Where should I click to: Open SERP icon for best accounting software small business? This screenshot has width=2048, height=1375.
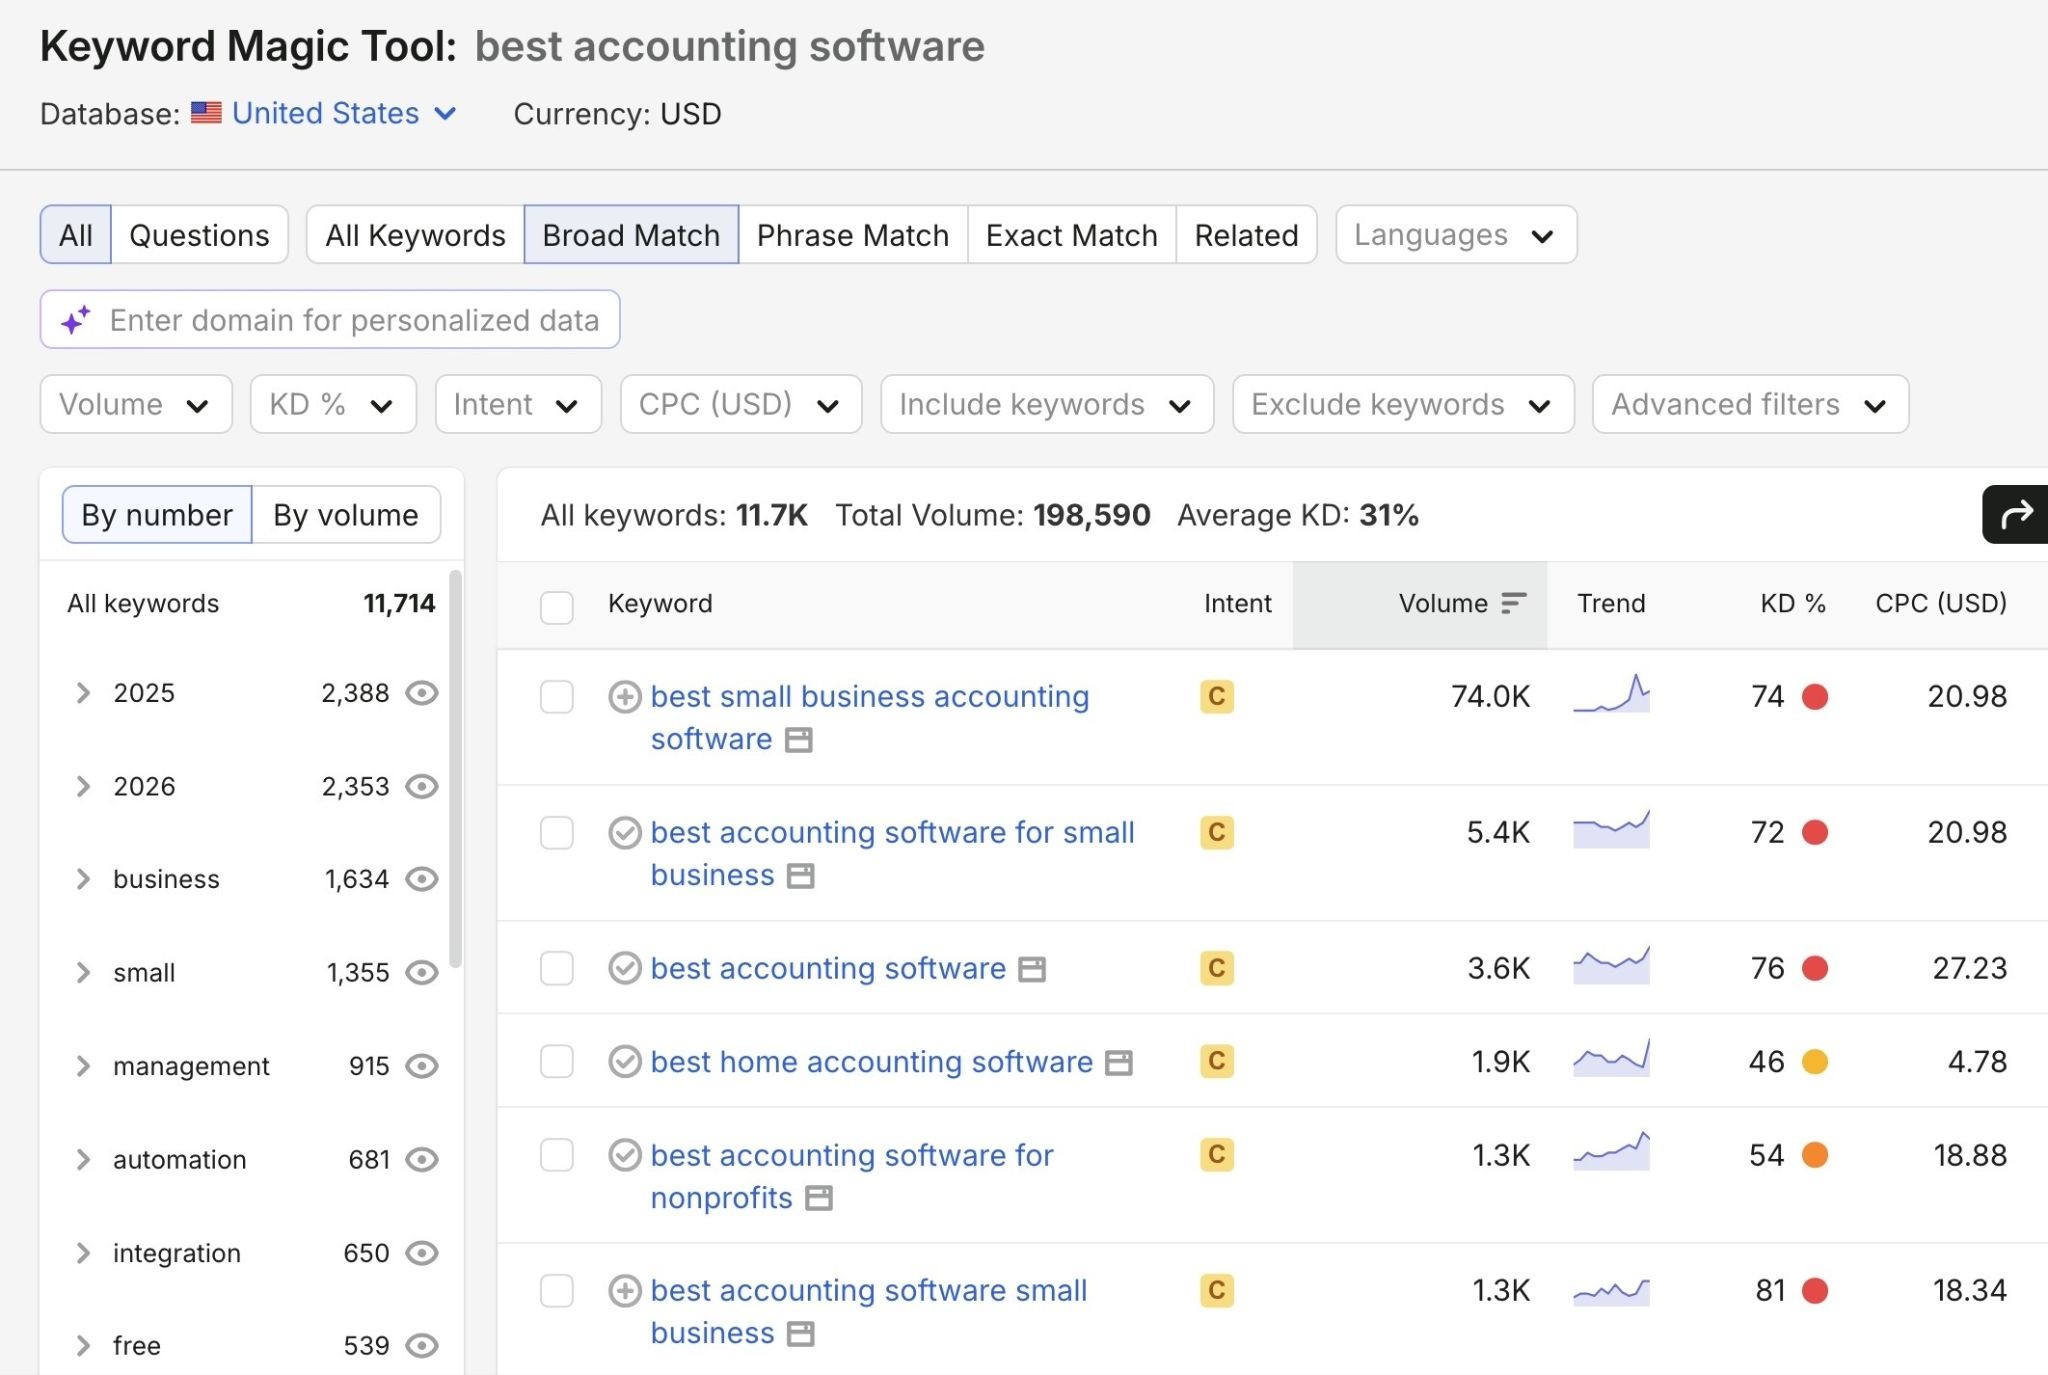pyautogui.click(x=800, y=1334)
